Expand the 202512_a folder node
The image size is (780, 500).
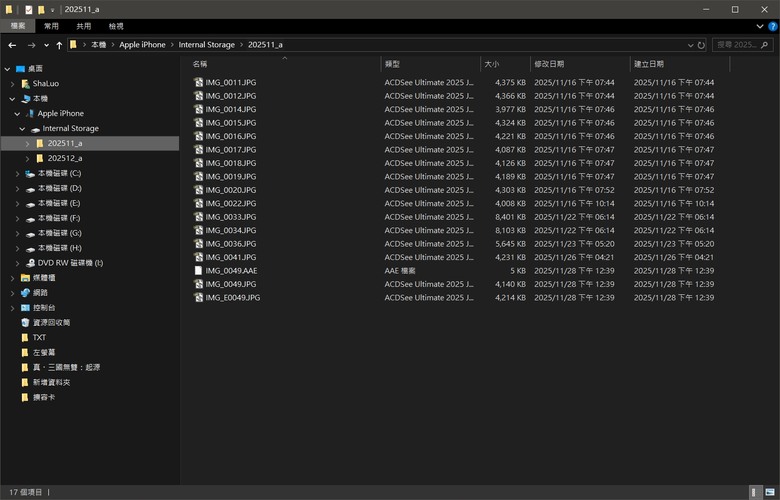[x=27, y=159]
